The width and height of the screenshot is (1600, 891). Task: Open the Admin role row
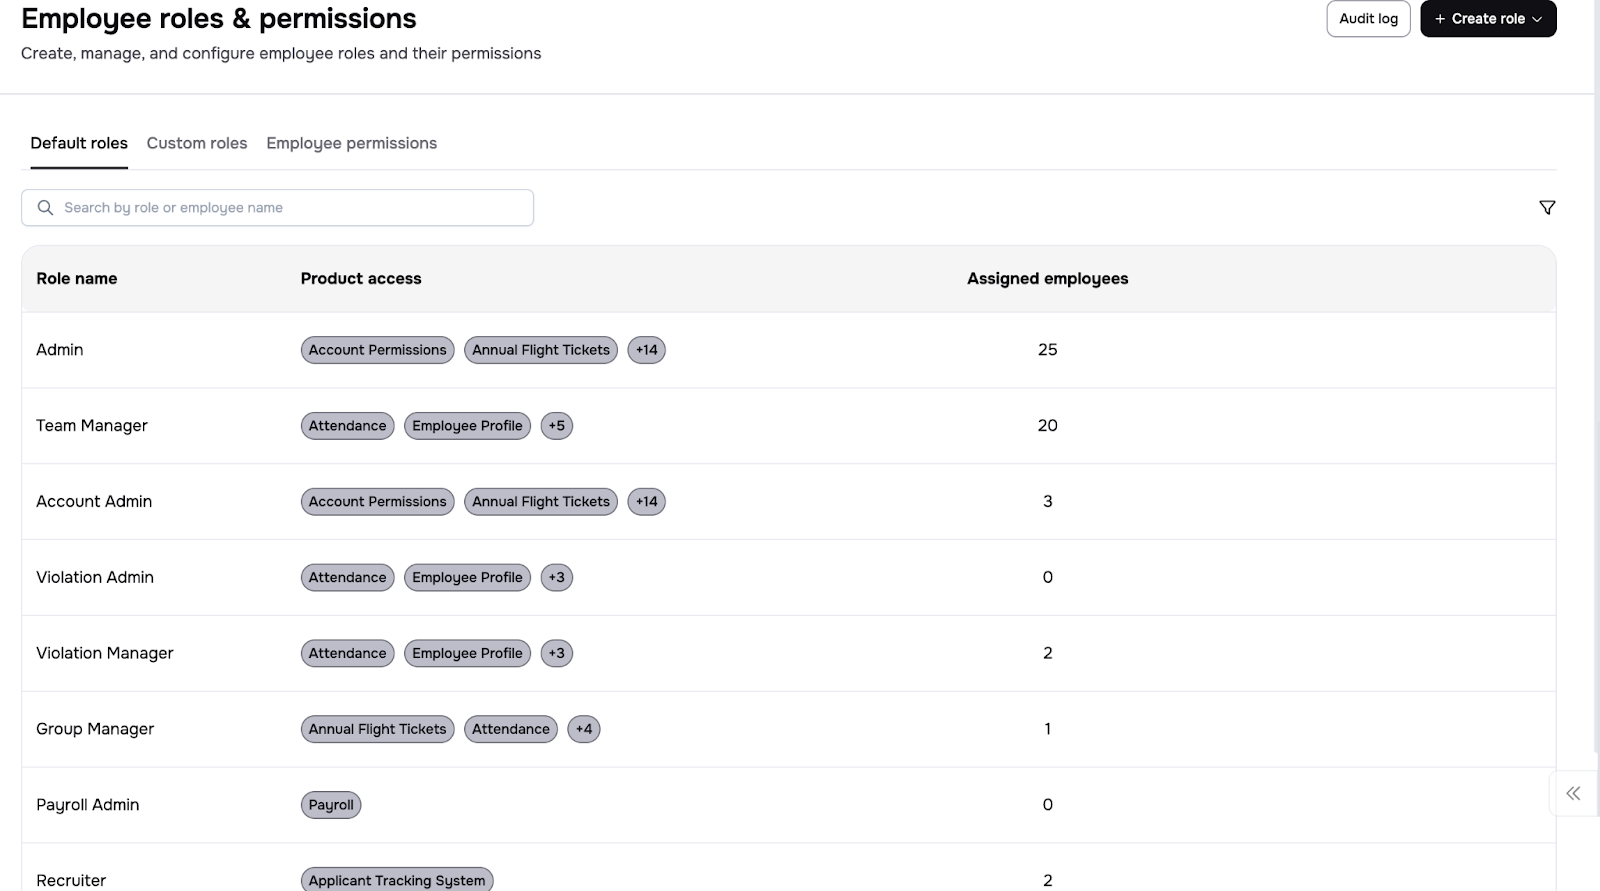60,350
